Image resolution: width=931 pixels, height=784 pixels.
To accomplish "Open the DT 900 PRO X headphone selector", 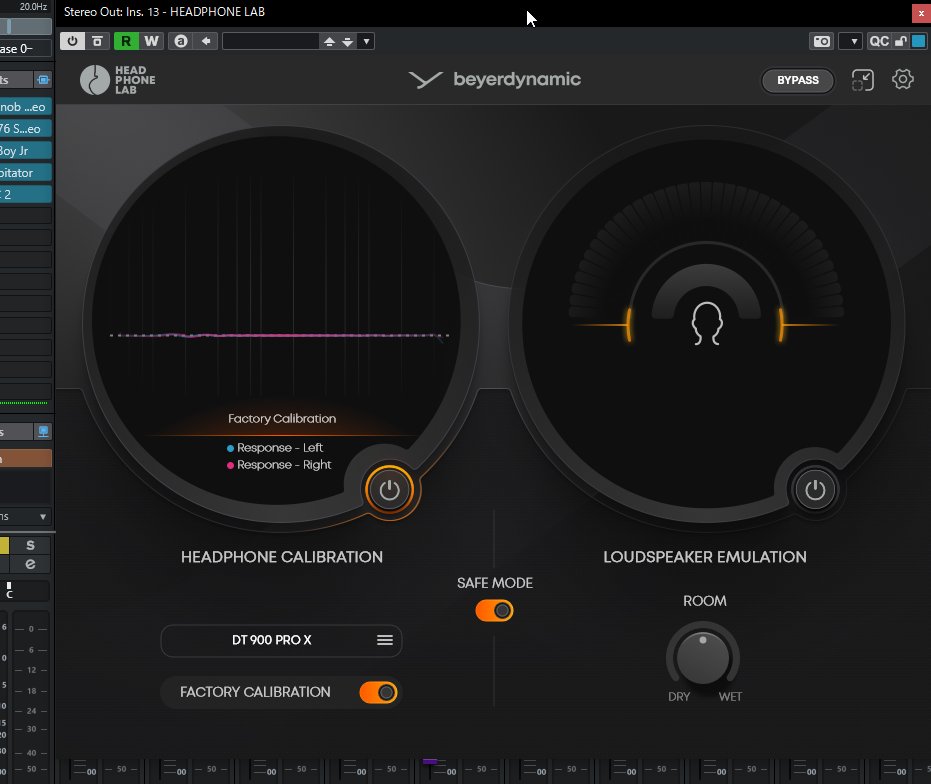I will coord(281,640).
